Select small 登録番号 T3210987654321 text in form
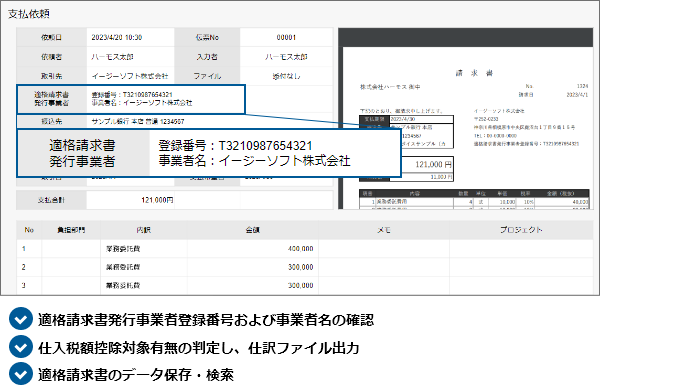700x392 pixels. tap(132, 95)
